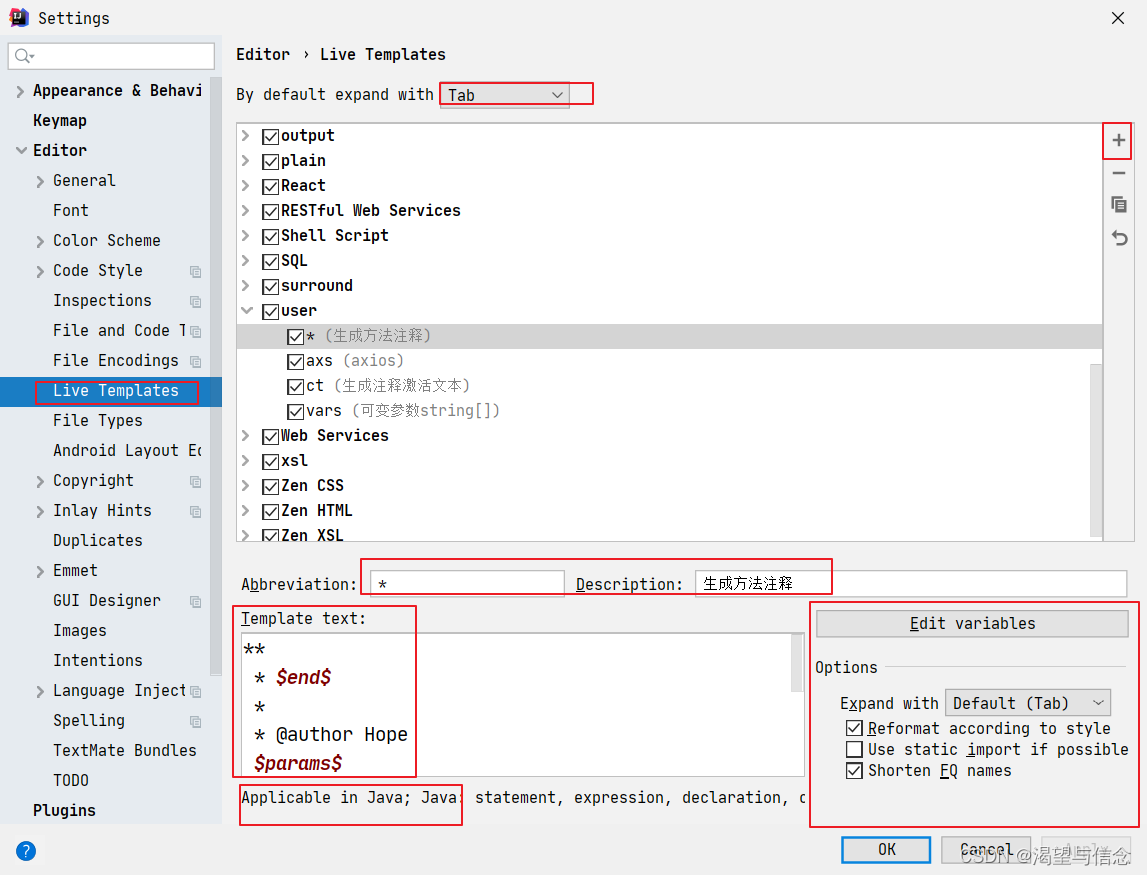Expand the surround template group
Image resolution: width=1147 pixels, height=875 pixels.
[247, 285]
